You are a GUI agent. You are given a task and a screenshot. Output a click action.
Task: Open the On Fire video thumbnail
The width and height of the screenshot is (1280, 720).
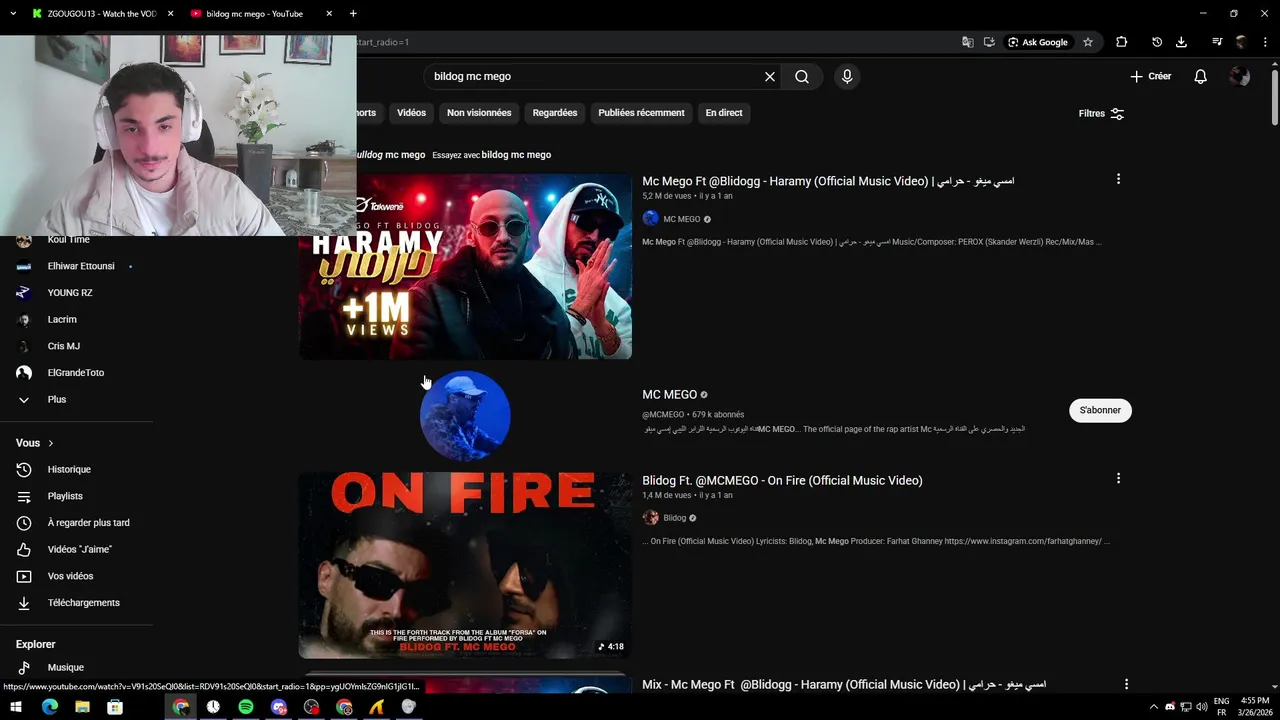[x=465, y=566]
